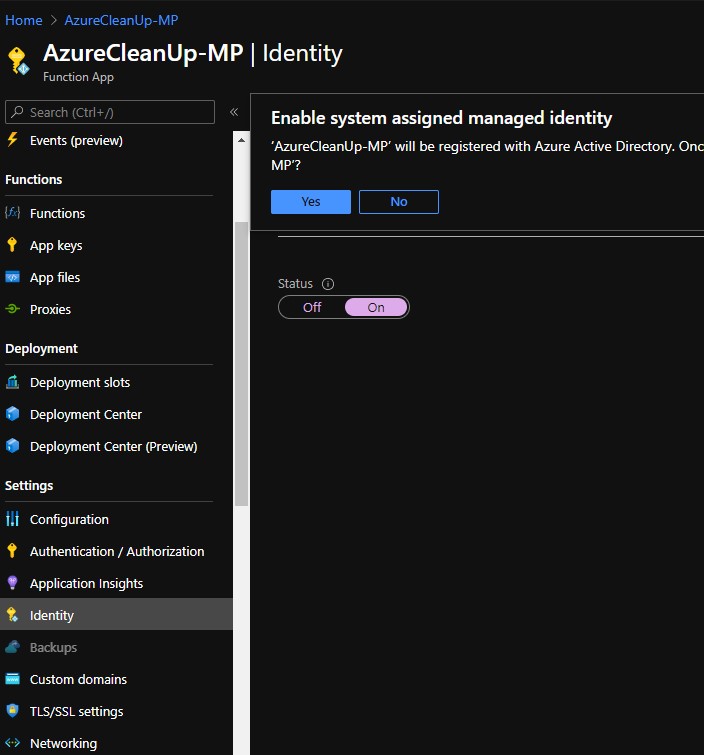
Task: Click the Status info circle icon
Action: [328, 284]
